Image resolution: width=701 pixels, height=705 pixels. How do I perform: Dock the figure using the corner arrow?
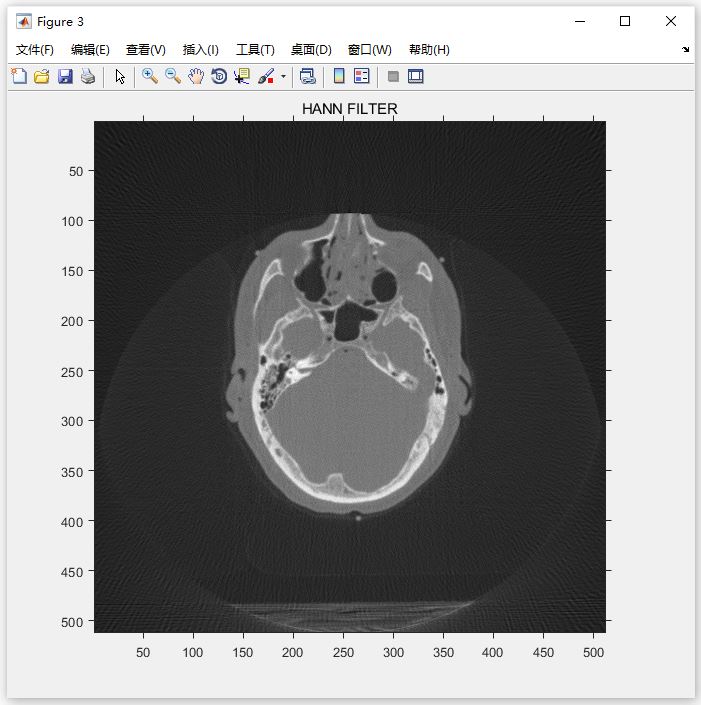pos(685,49)
